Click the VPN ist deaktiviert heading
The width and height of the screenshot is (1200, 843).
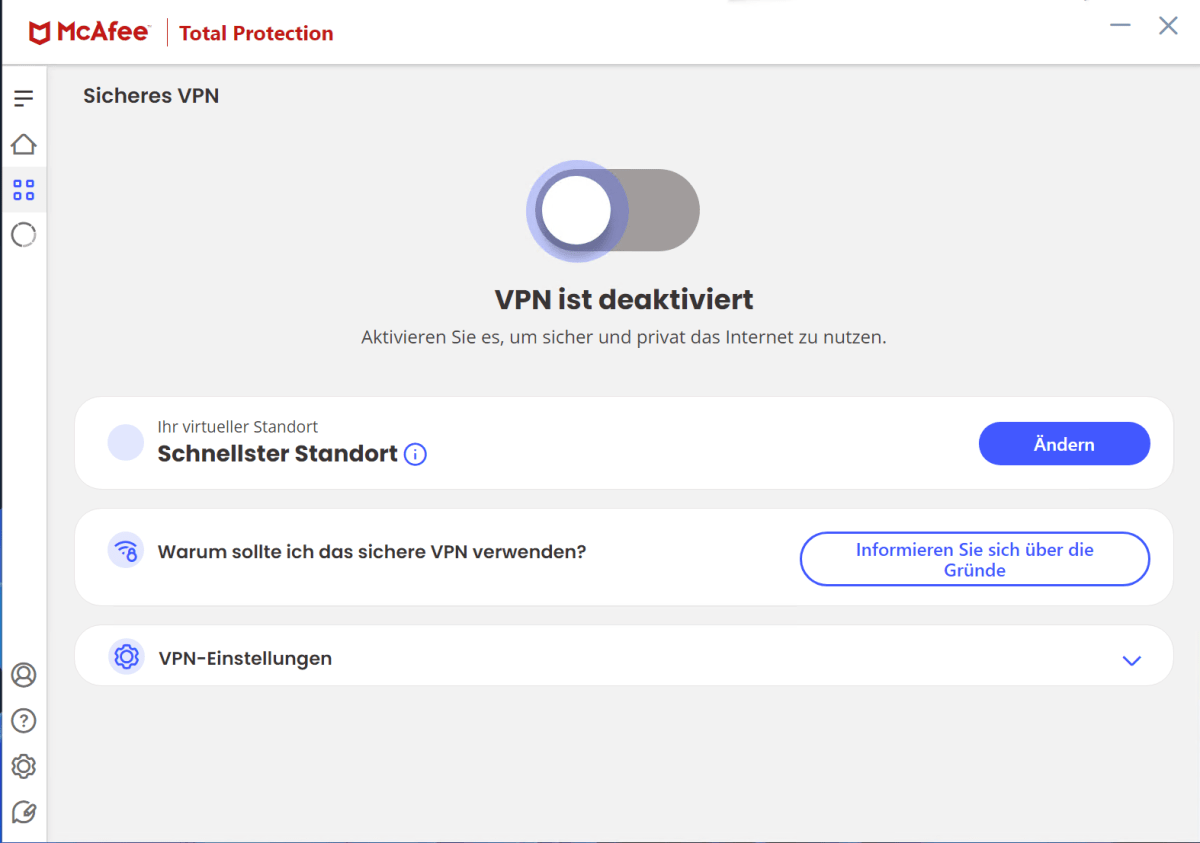[624, 299]
